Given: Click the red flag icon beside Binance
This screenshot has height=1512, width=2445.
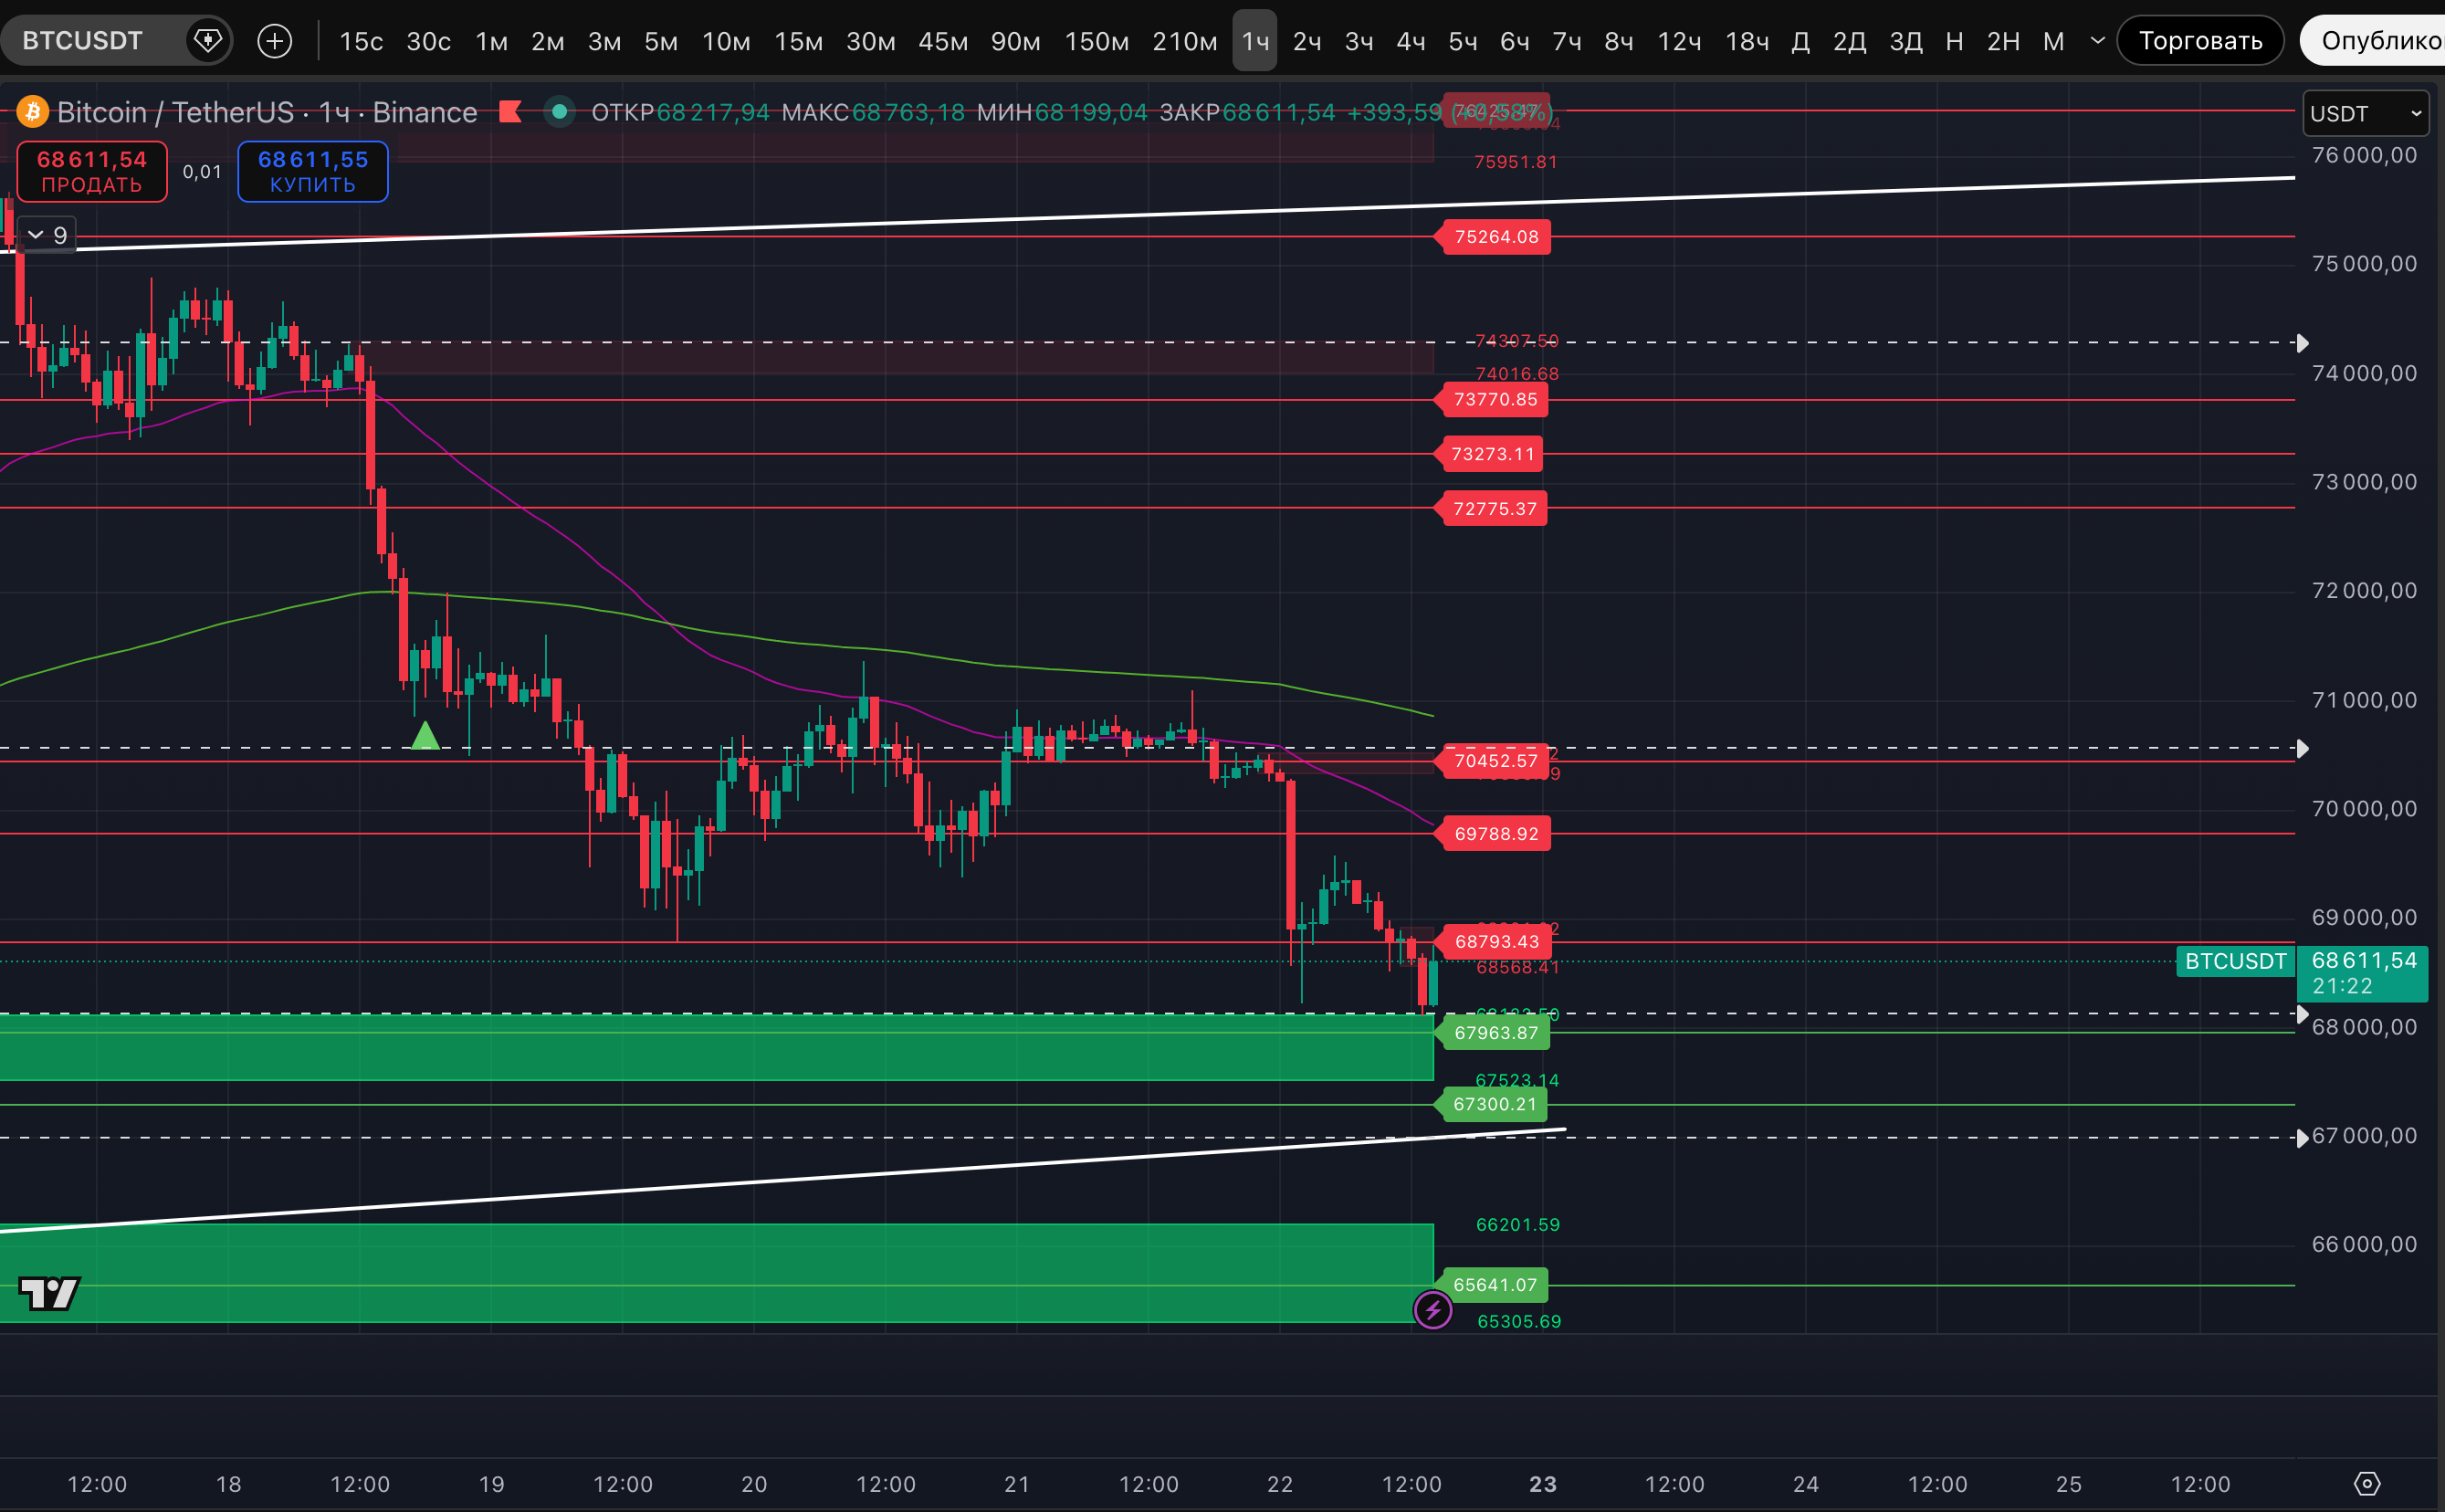Looking at the screenshot, I should click(511, 111).
